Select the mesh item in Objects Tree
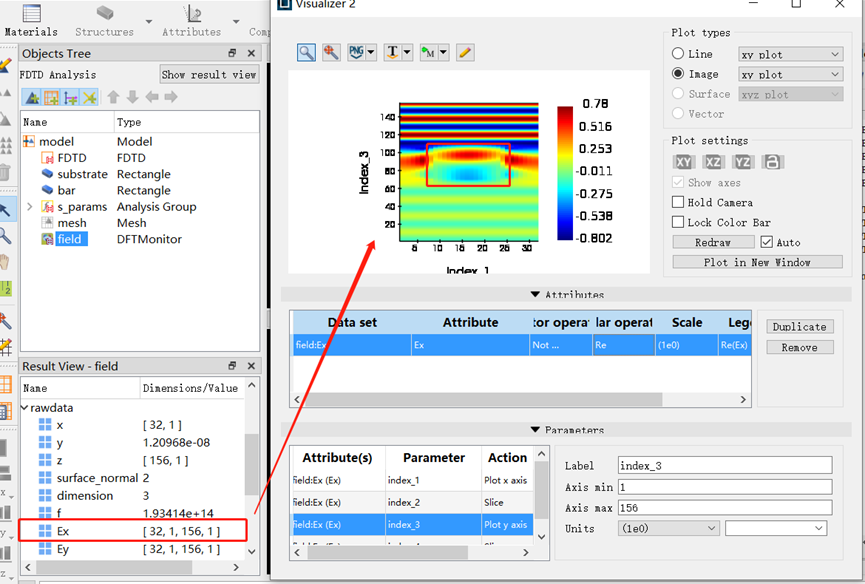The image size is (865, 584). click(x=72, y=223)
